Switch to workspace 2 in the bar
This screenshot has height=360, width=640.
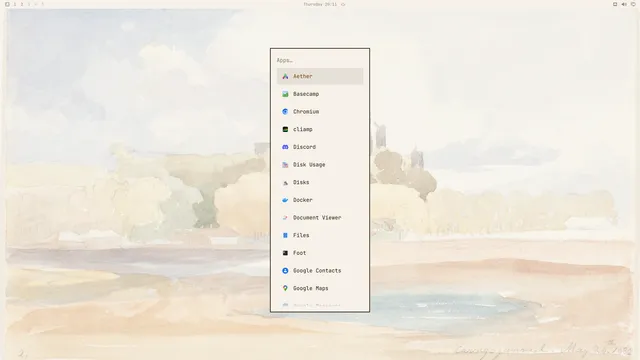22,4
